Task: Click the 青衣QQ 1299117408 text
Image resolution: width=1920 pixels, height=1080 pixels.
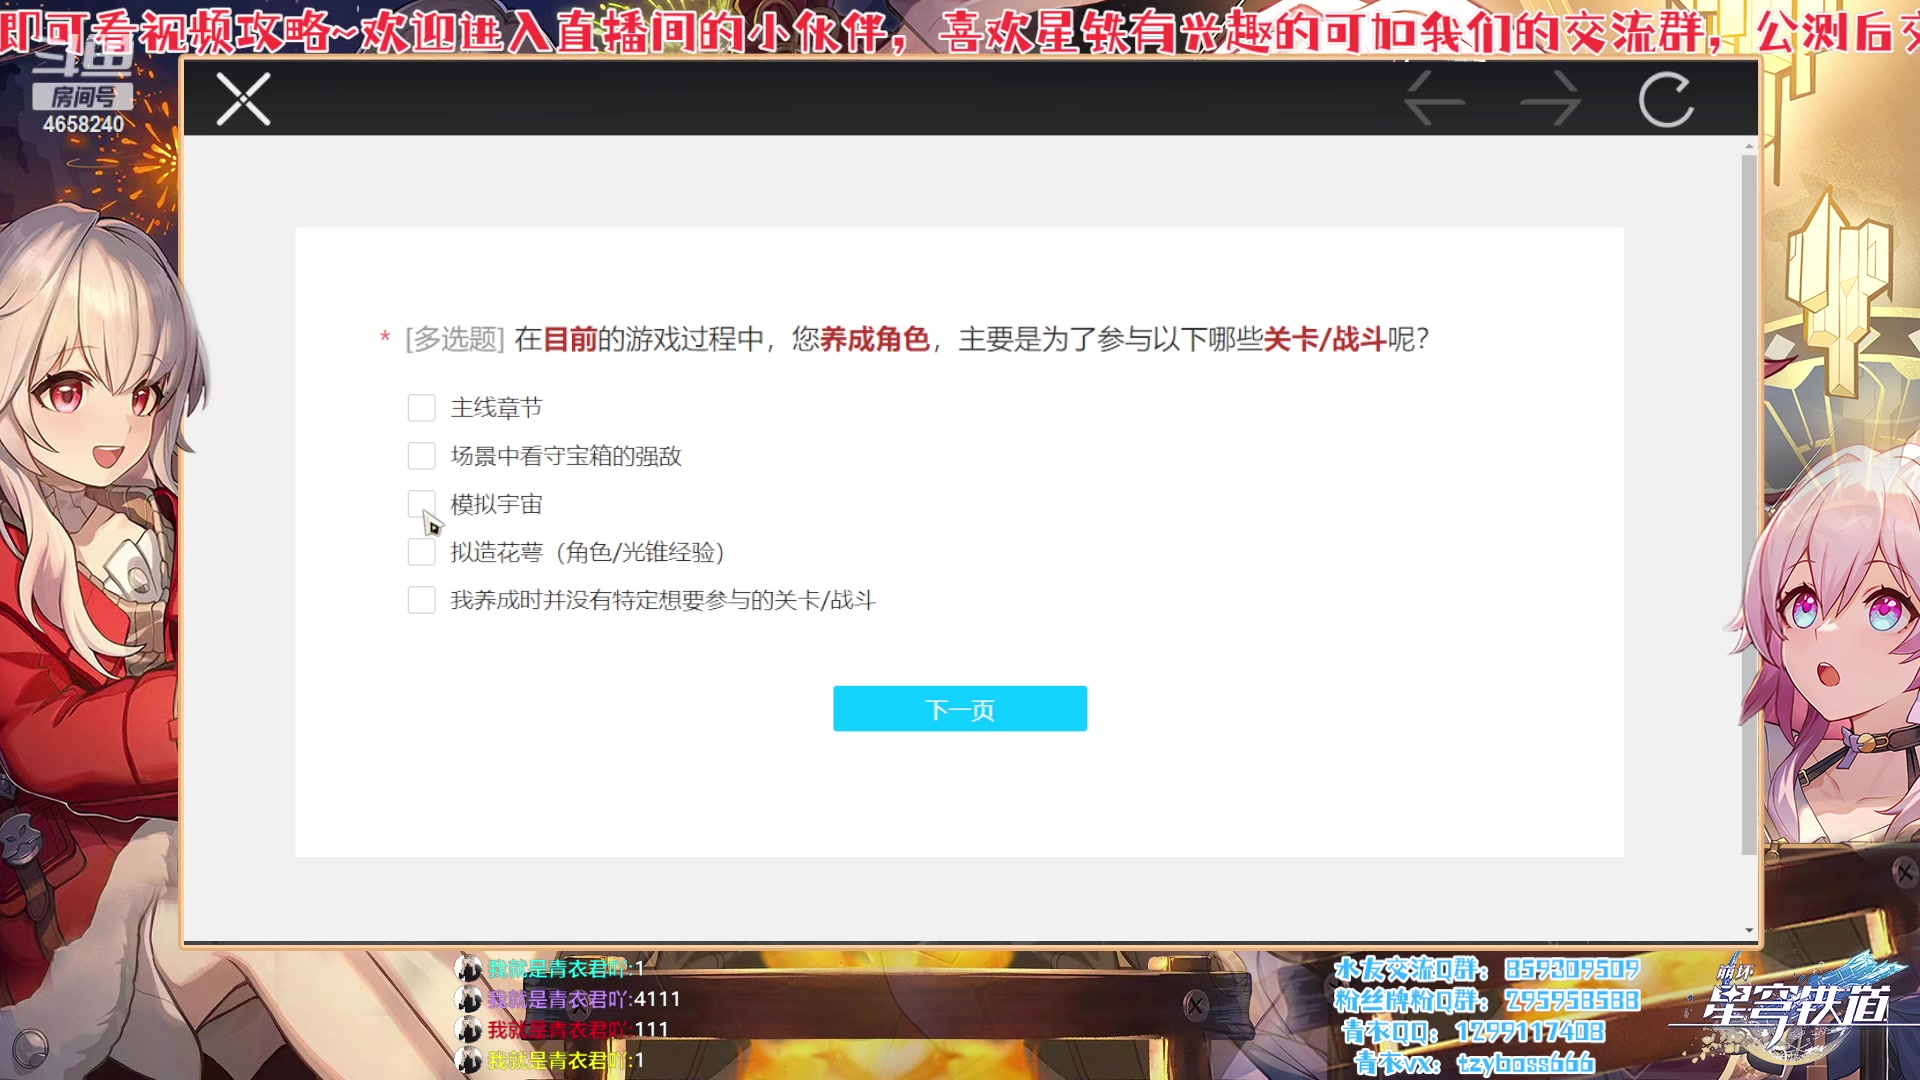Action: click(x=1474, y=1031)
